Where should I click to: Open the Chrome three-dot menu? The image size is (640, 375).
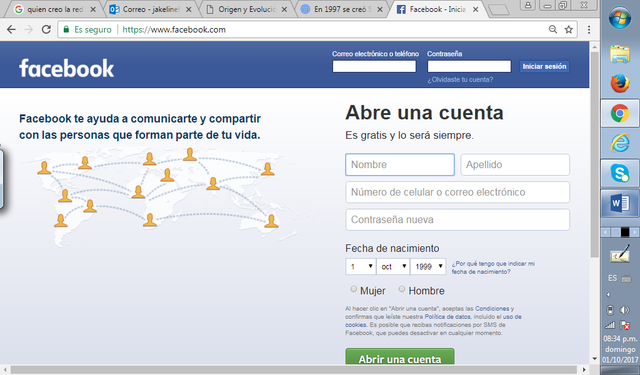pos(589,29)
